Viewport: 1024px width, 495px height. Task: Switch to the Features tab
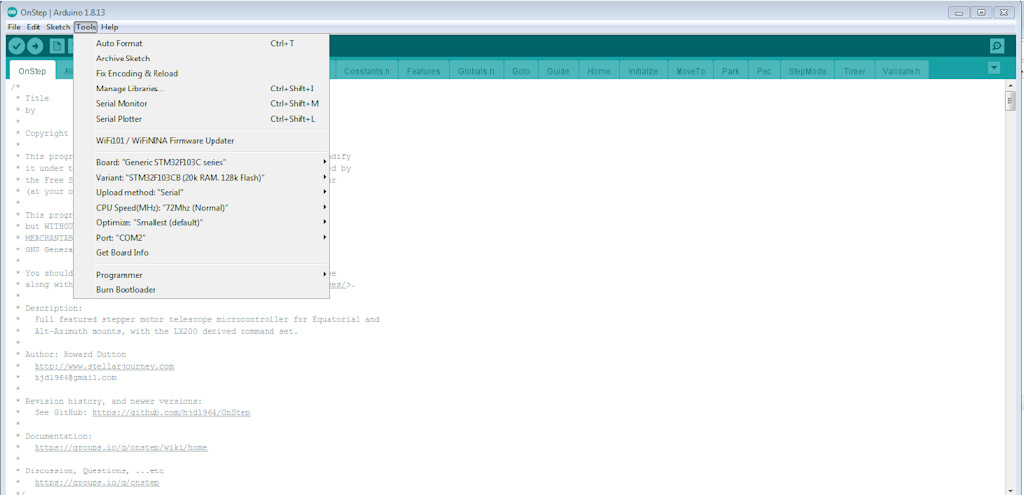point(423,71)
